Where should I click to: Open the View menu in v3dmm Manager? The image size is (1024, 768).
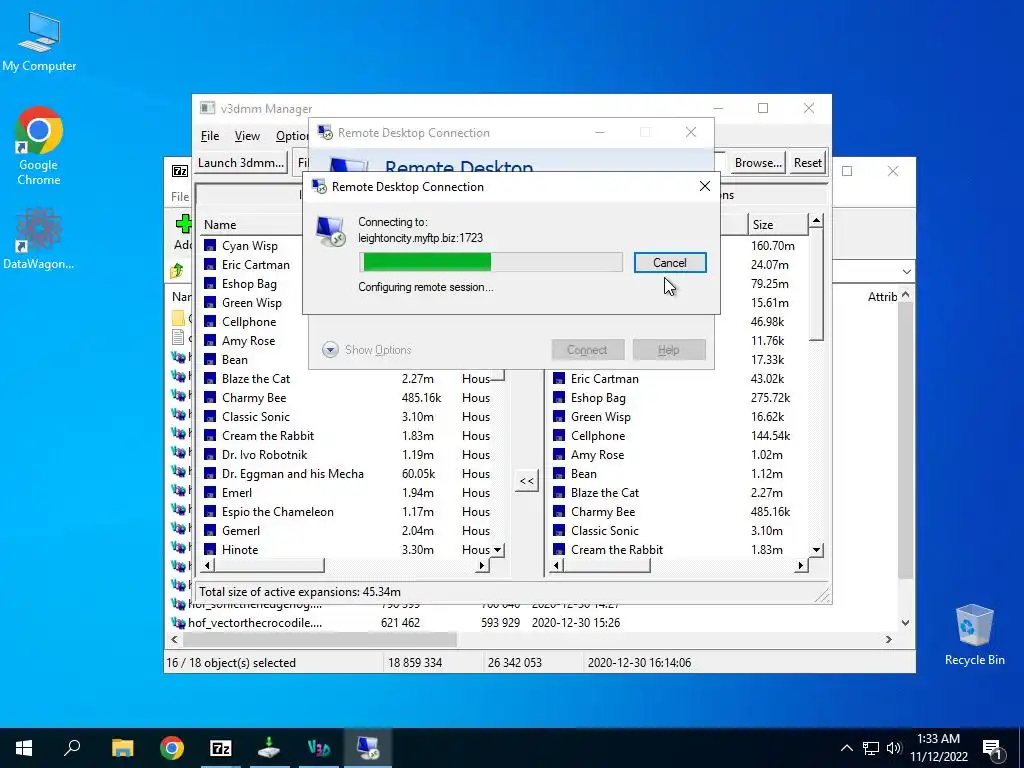click(247, 136)
